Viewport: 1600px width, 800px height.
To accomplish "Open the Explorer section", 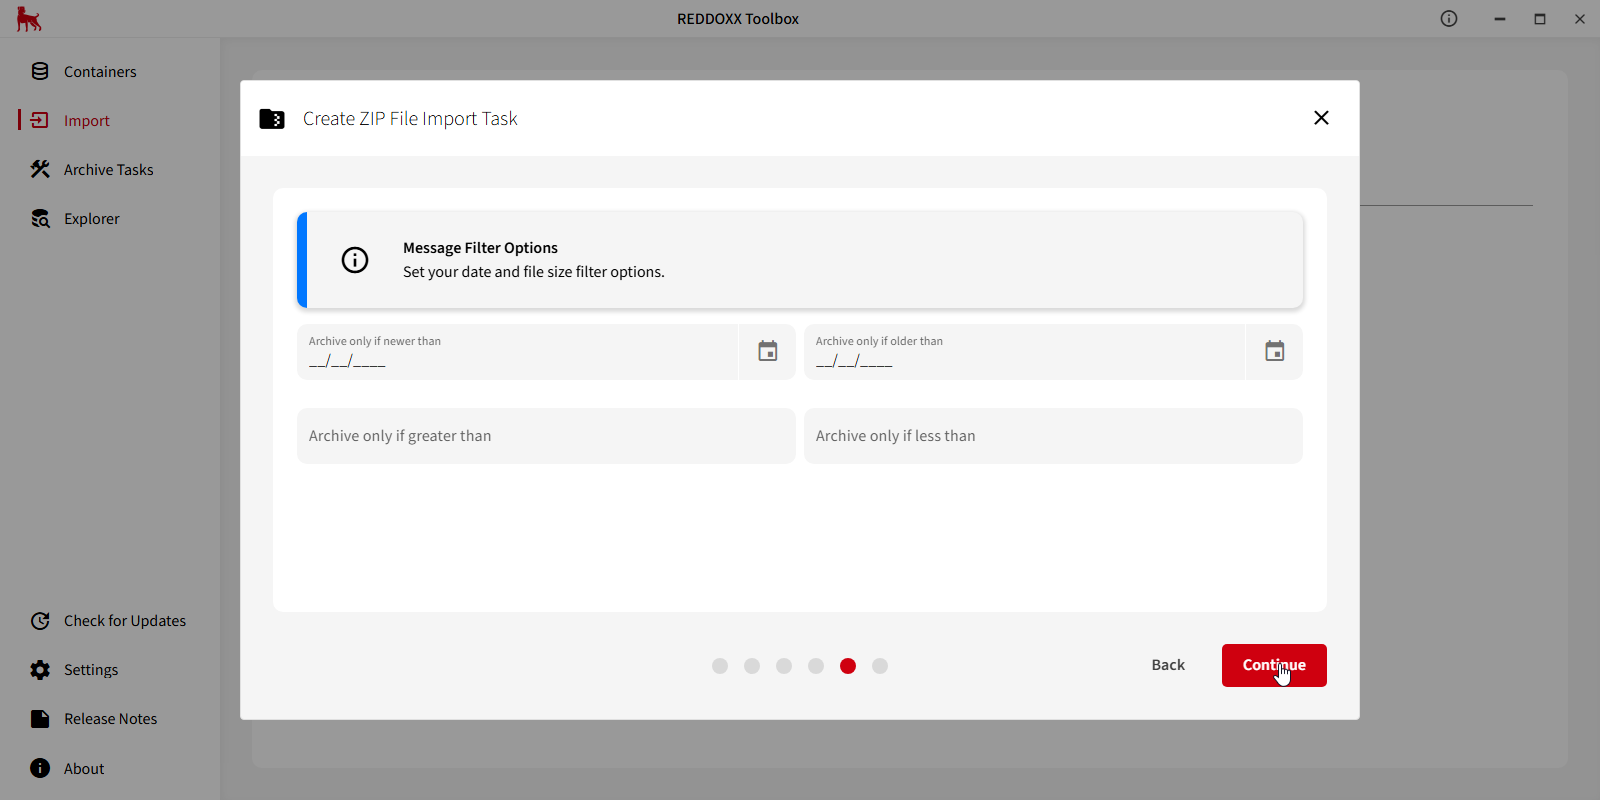I will 92,219.
